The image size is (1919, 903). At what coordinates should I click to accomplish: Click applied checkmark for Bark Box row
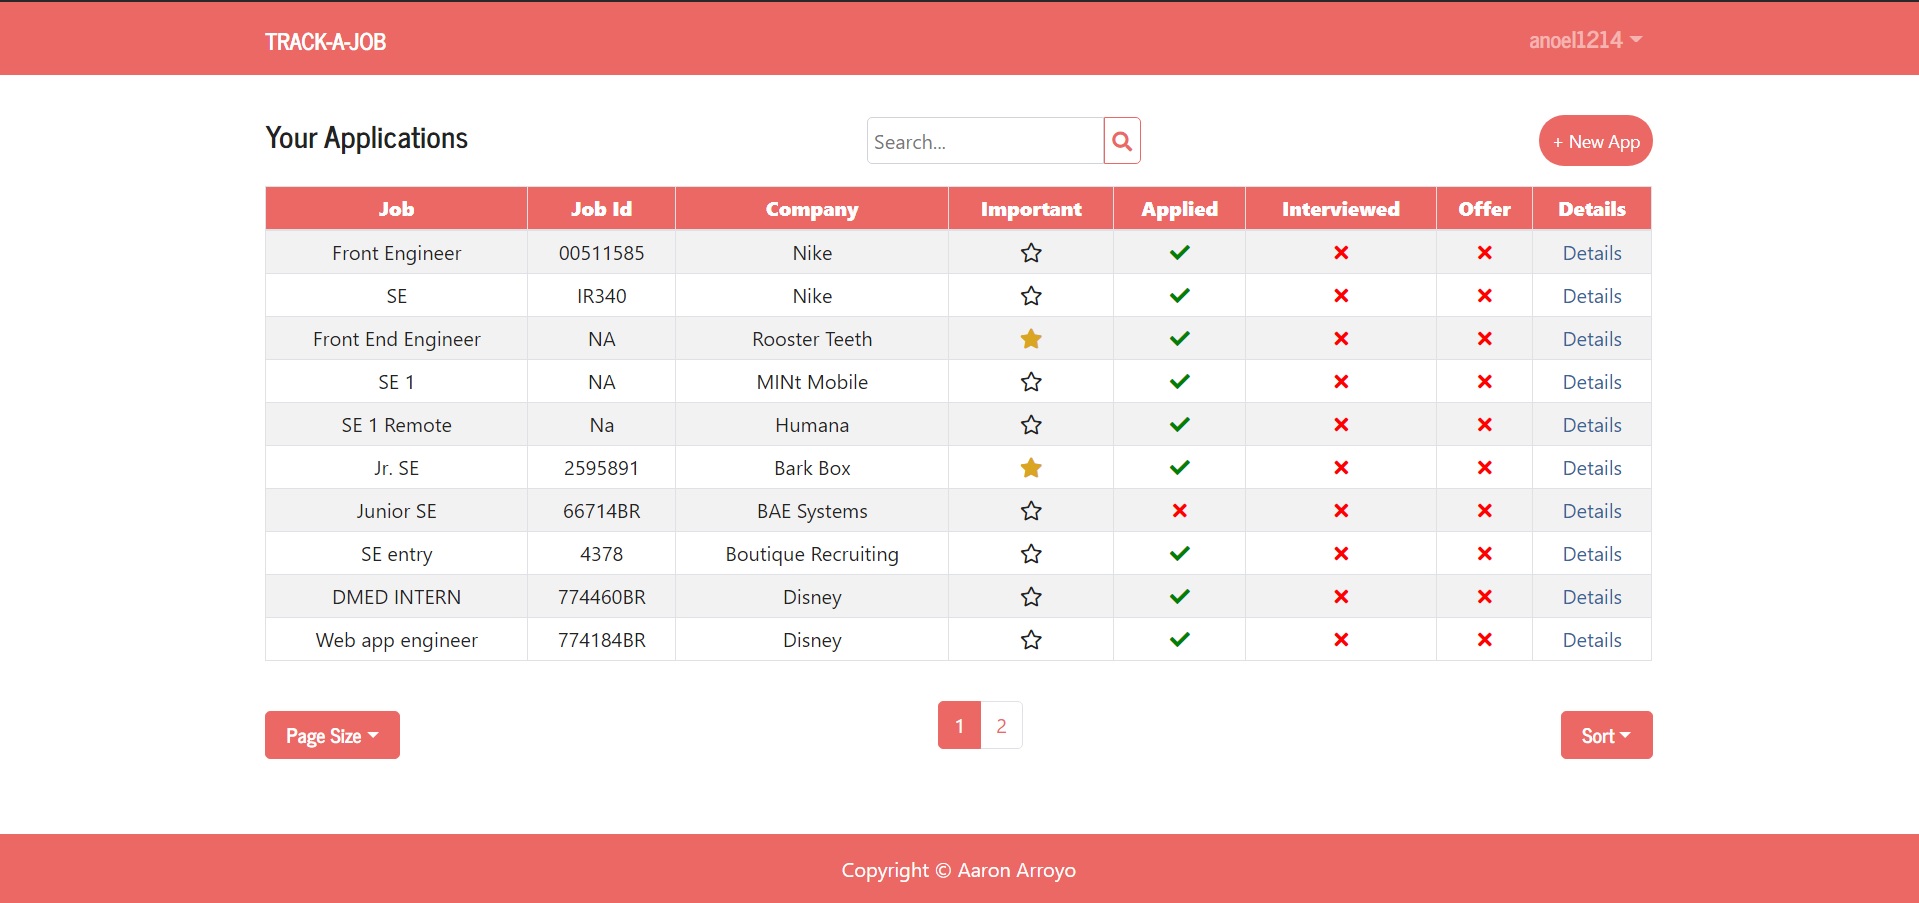click(1180, 468)
